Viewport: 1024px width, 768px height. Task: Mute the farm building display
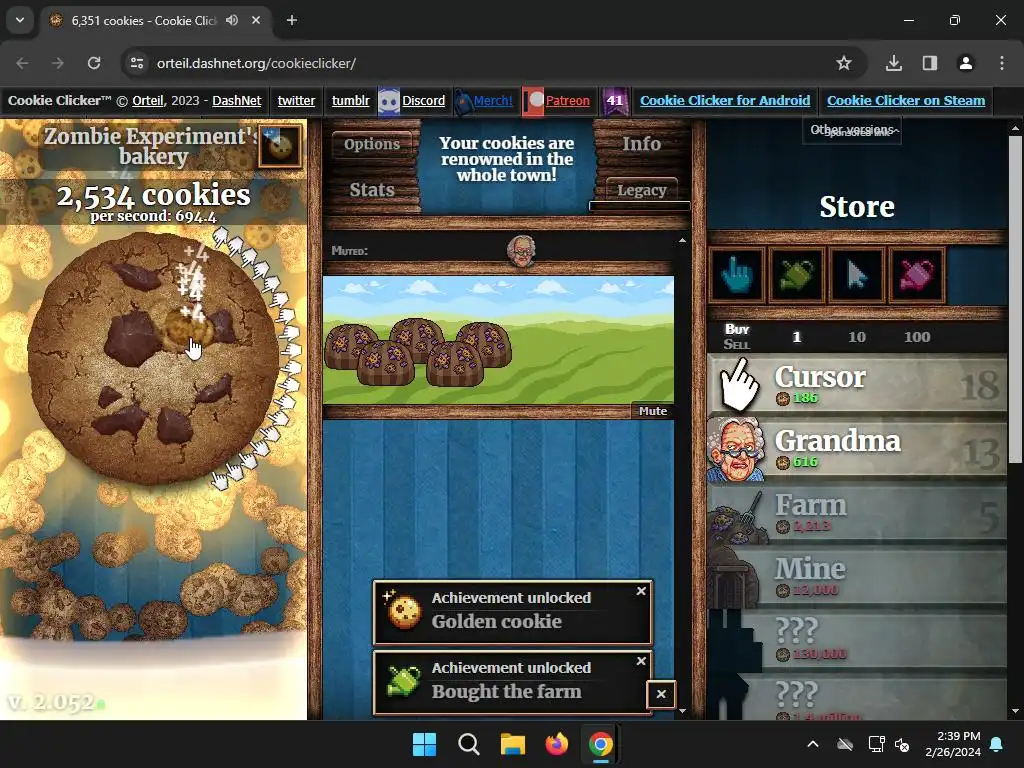coord(652,411)
